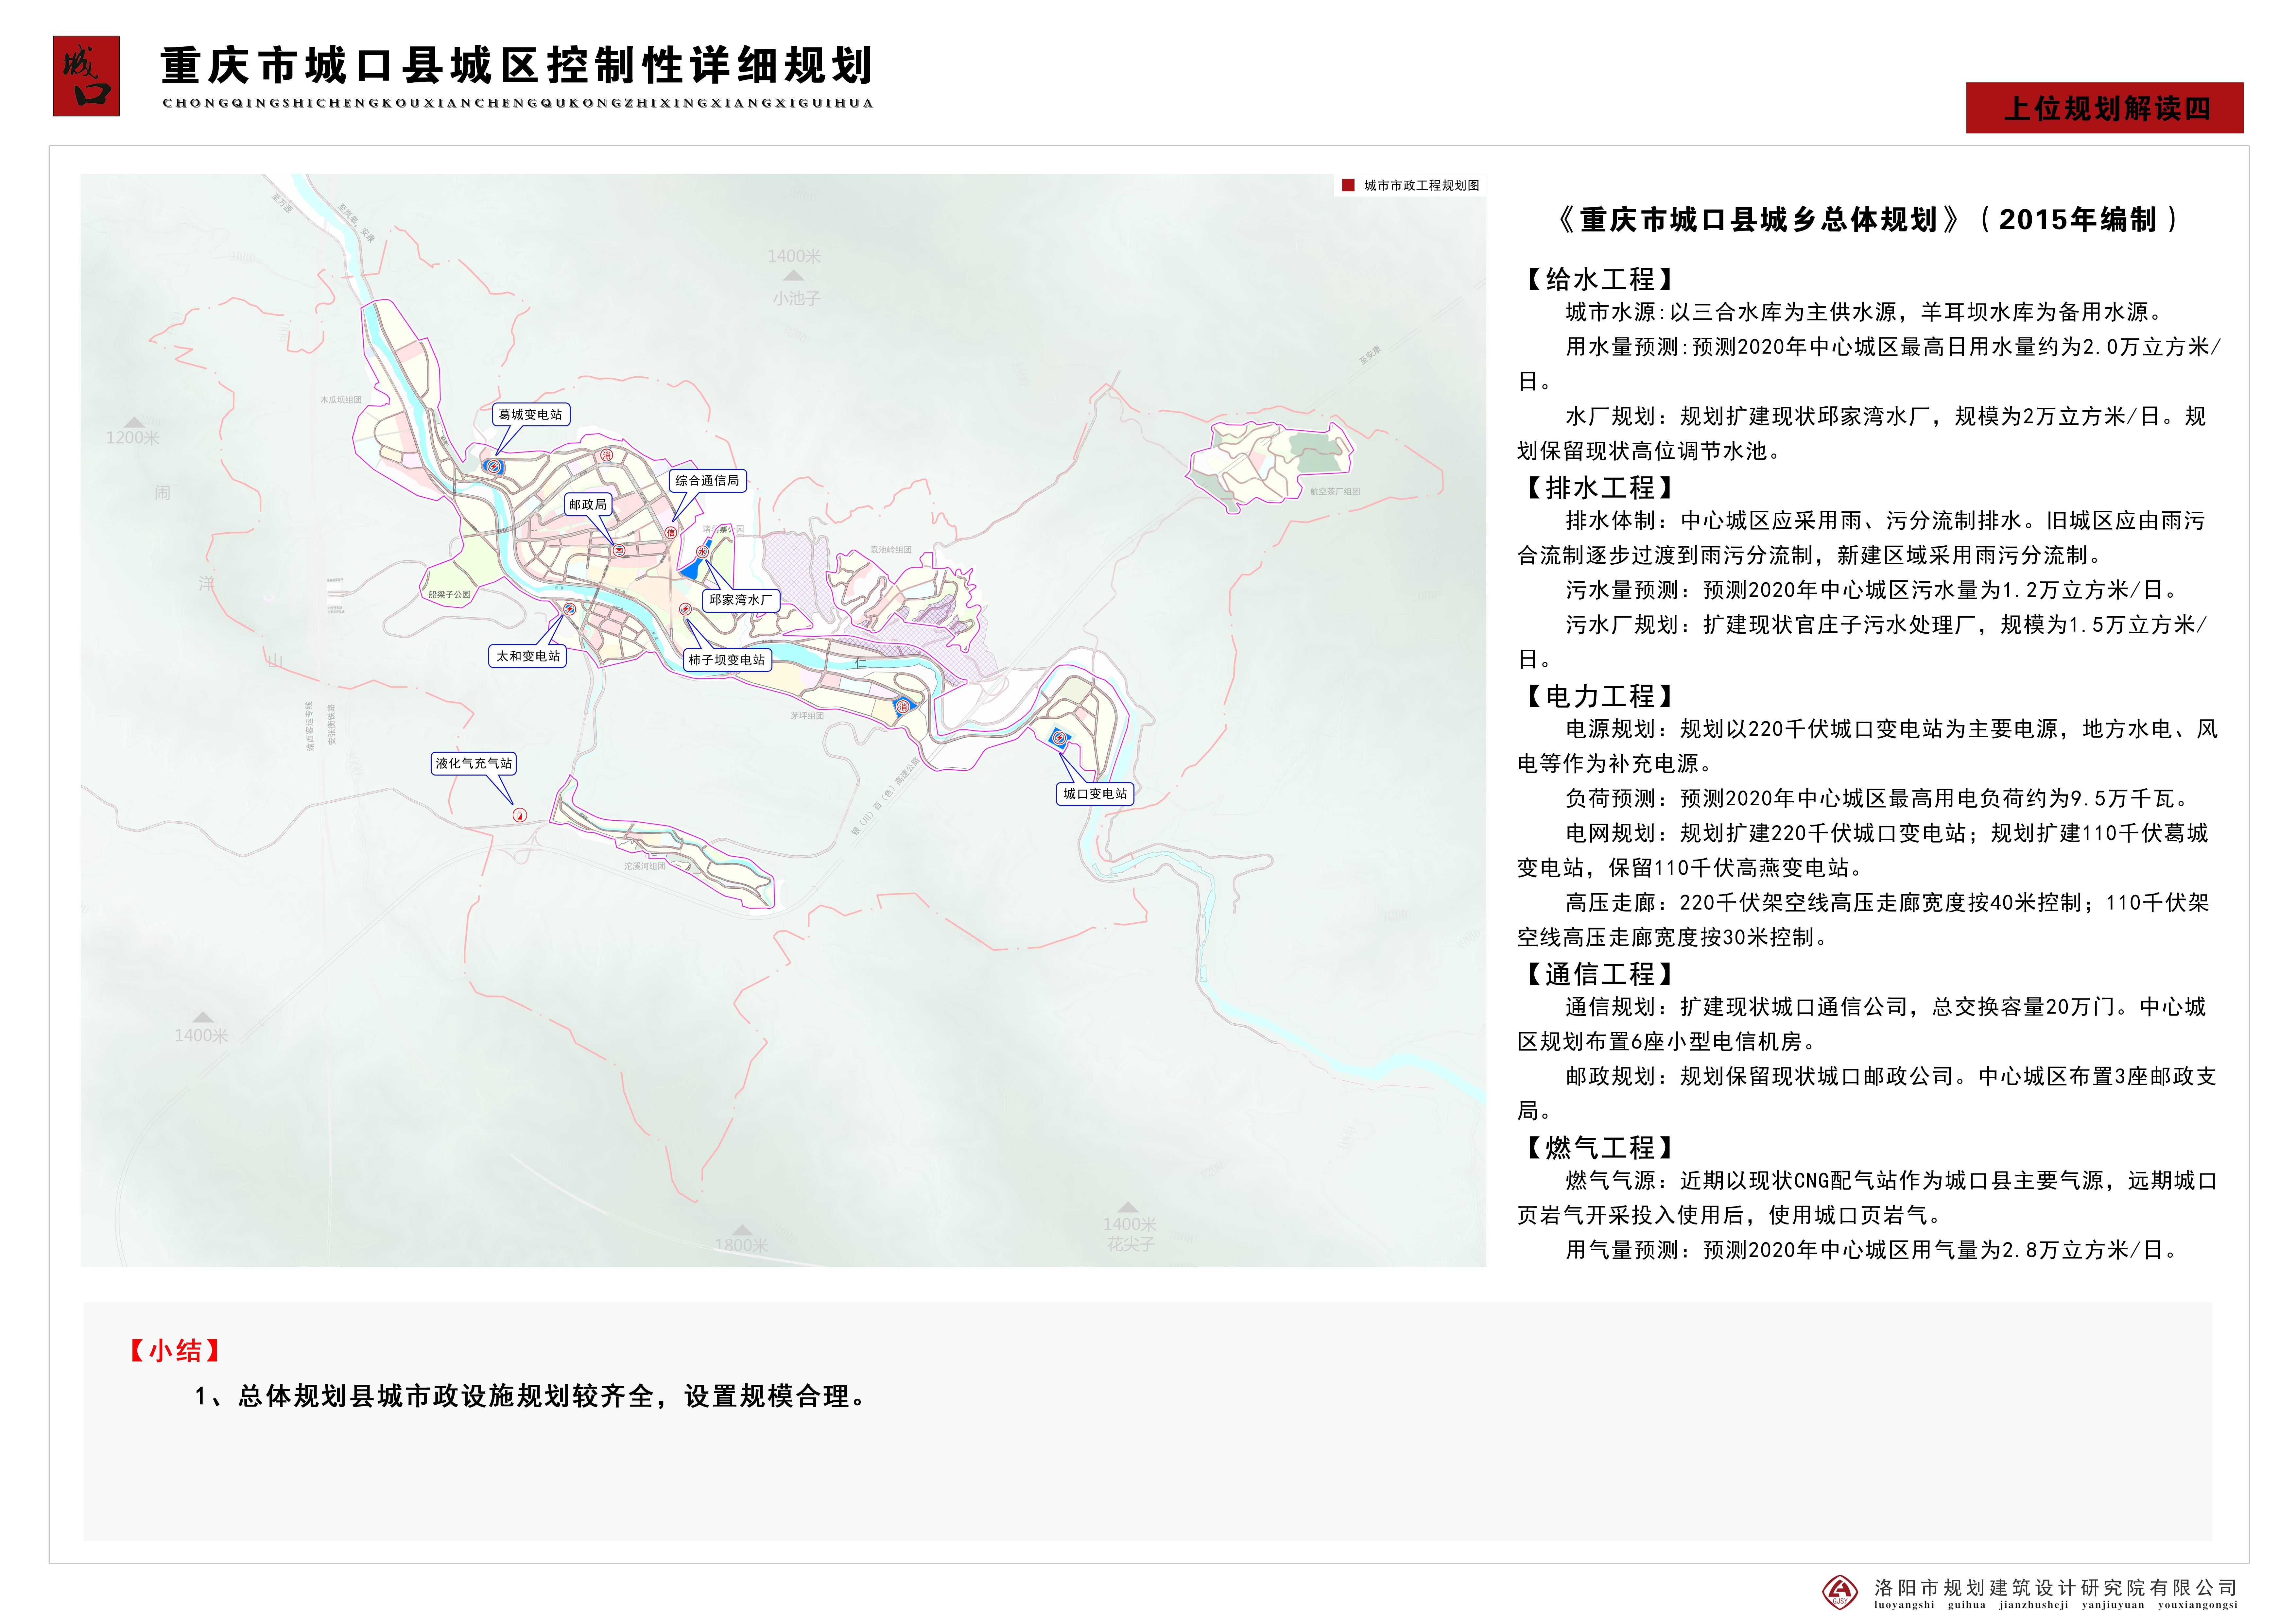The width and height of the screenshot is (2296, 1624).
Task: Click the 【小结】 summary heading
Action: click(x=175, y=1351)
